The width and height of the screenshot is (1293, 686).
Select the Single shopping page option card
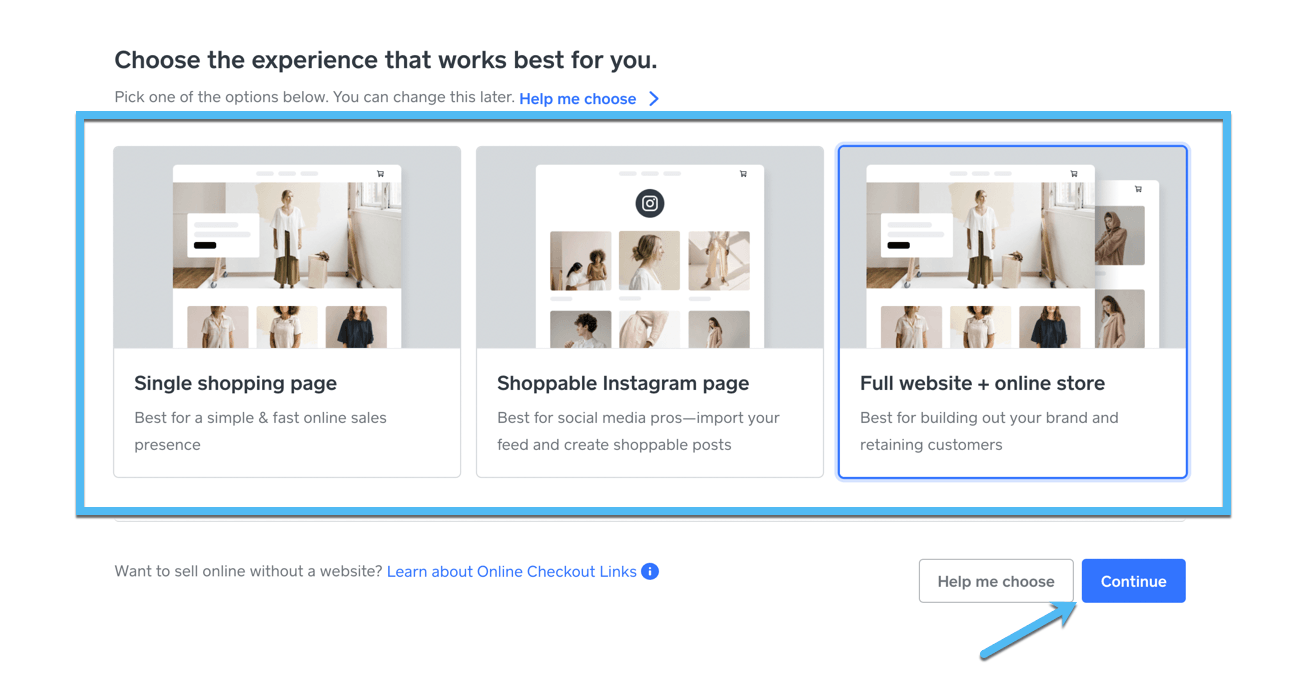[x=287, y=312]
